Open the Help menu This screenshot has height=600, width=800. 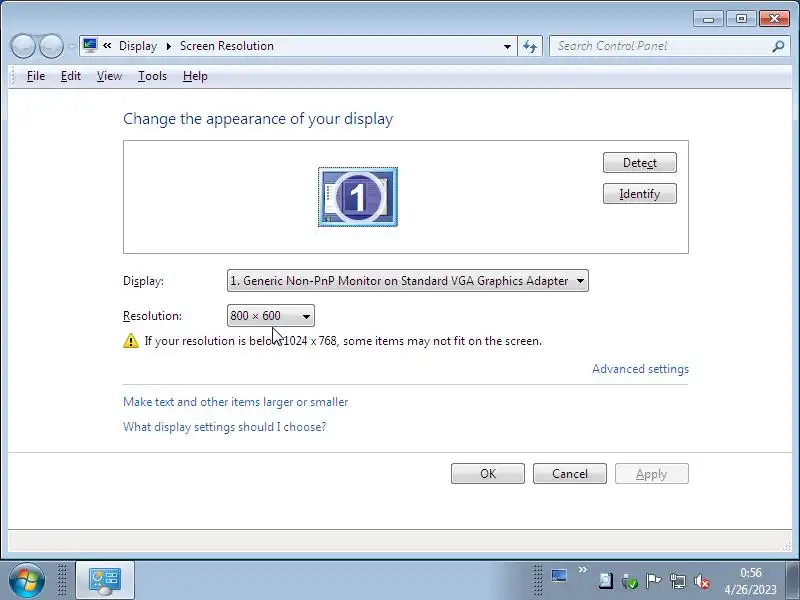pos(195,76)
